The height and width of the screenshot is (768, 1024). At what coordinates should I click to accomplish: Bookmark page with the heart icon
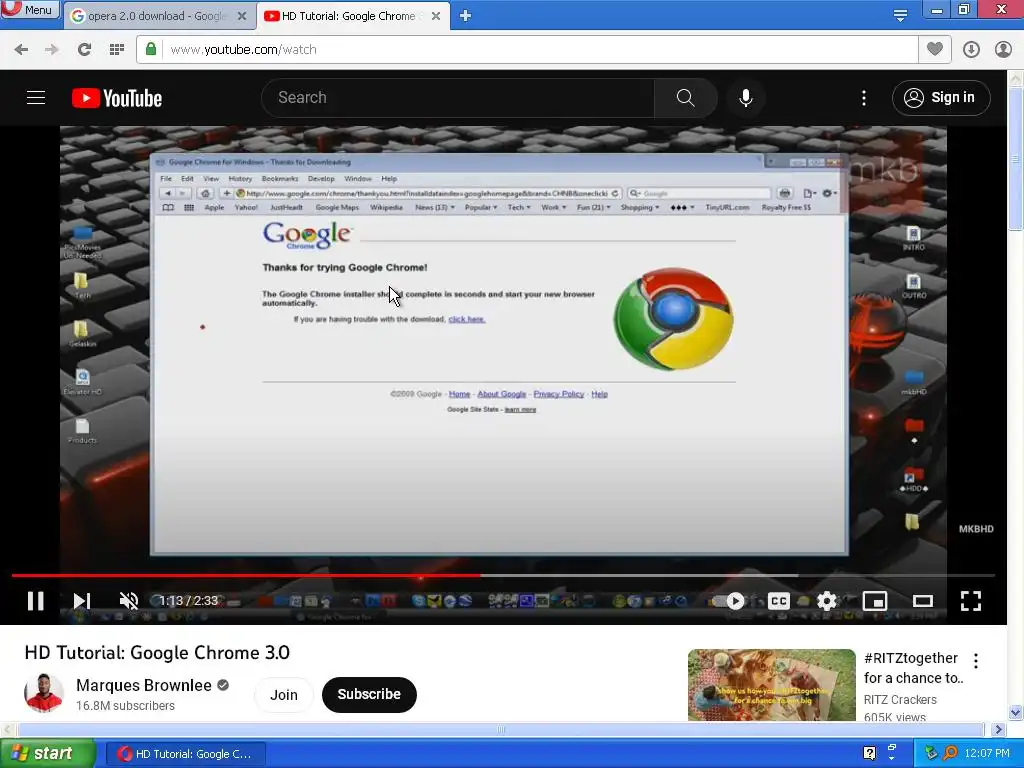935,49
